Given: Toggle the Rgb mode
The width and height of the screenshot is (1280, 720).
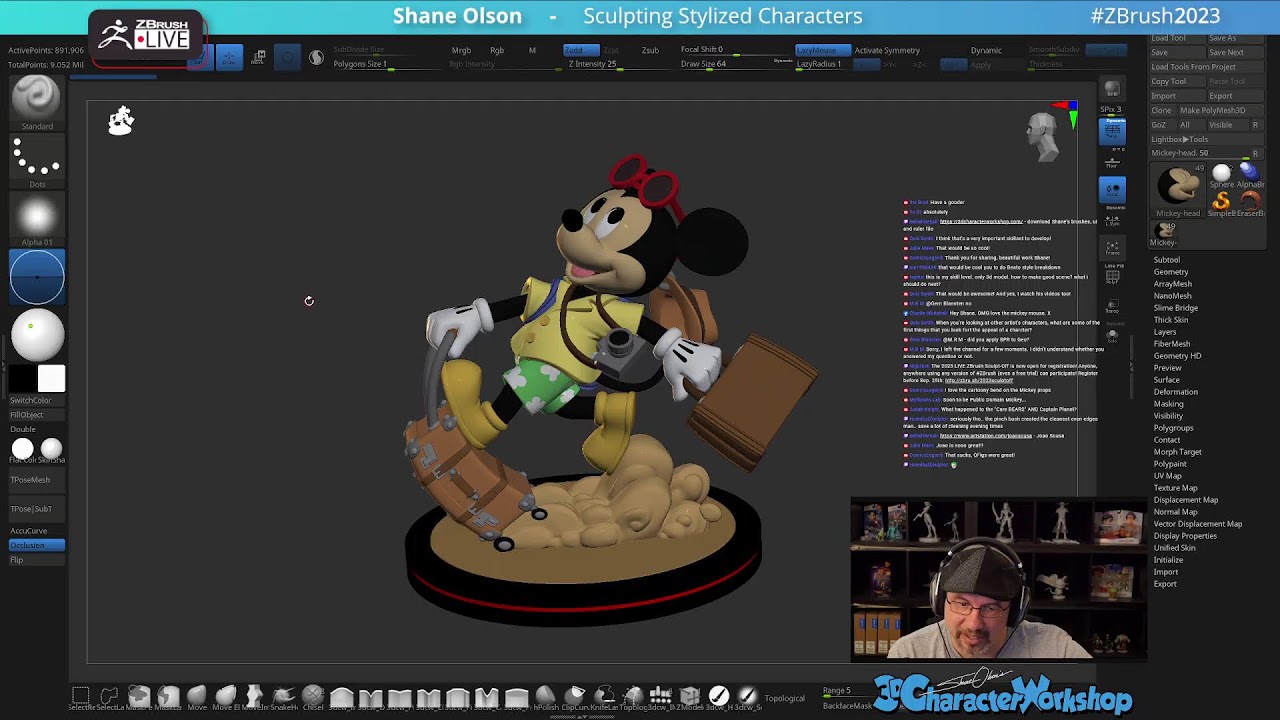Looking at the screenshot, I should [497, 50].
